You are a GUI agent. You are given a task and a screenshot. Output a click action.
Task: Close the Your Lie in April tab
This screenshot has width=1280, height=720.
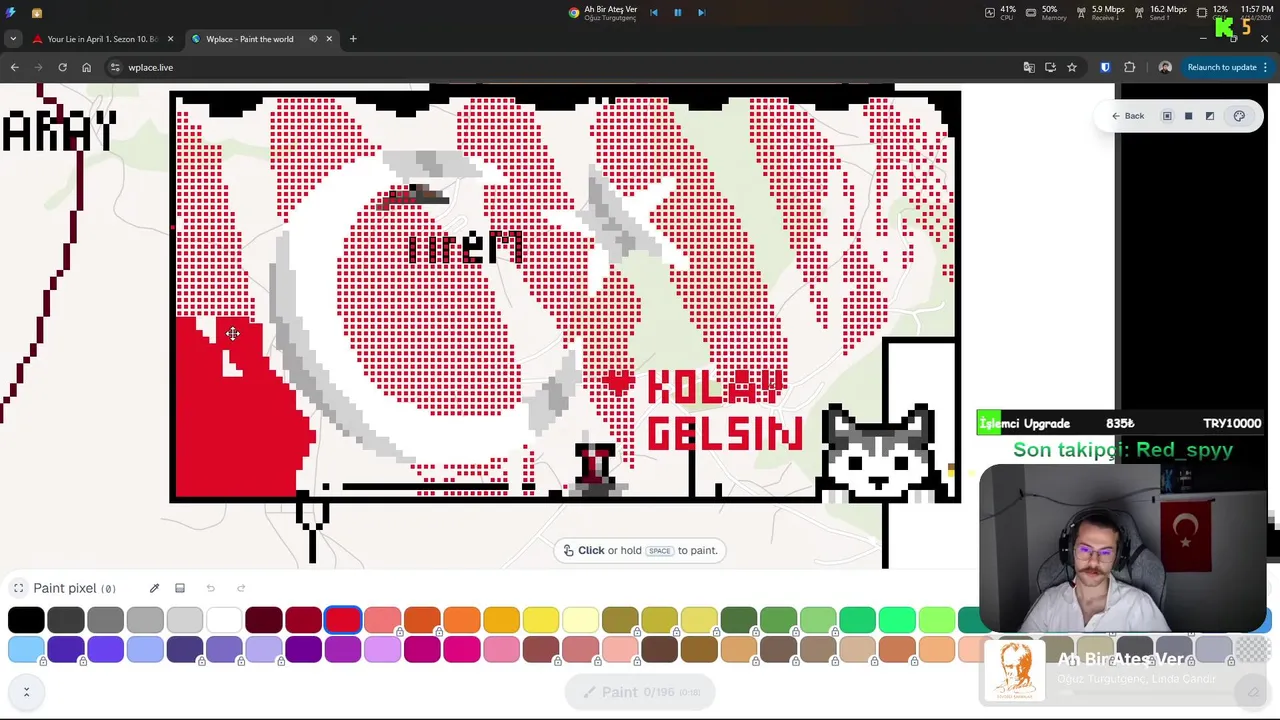(170, 39)
